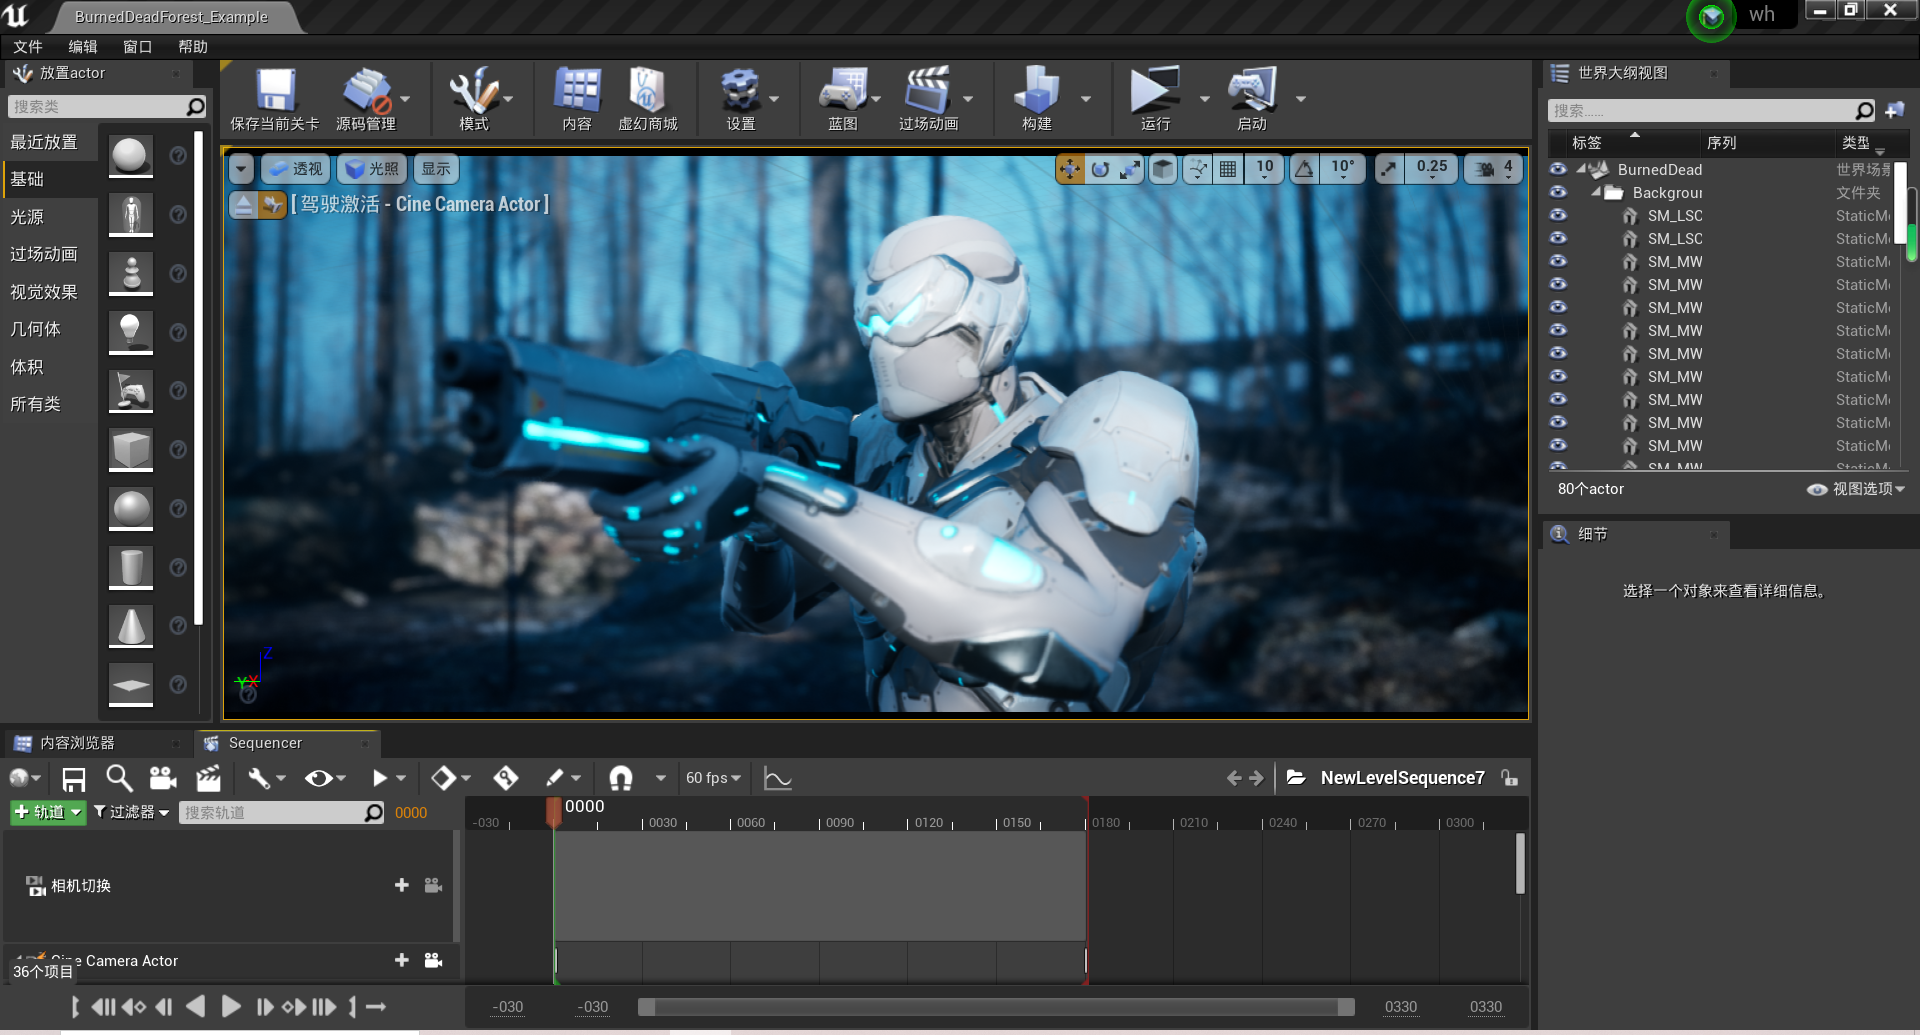The image size is (1920, 1035).
Task: Open the viewport options dropdown arrow
Action: (241, 169)
